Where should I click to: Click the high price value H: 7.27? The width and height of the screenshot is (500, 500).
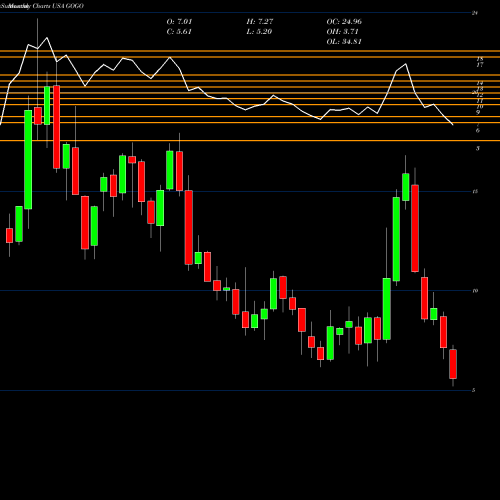point(260,22)
